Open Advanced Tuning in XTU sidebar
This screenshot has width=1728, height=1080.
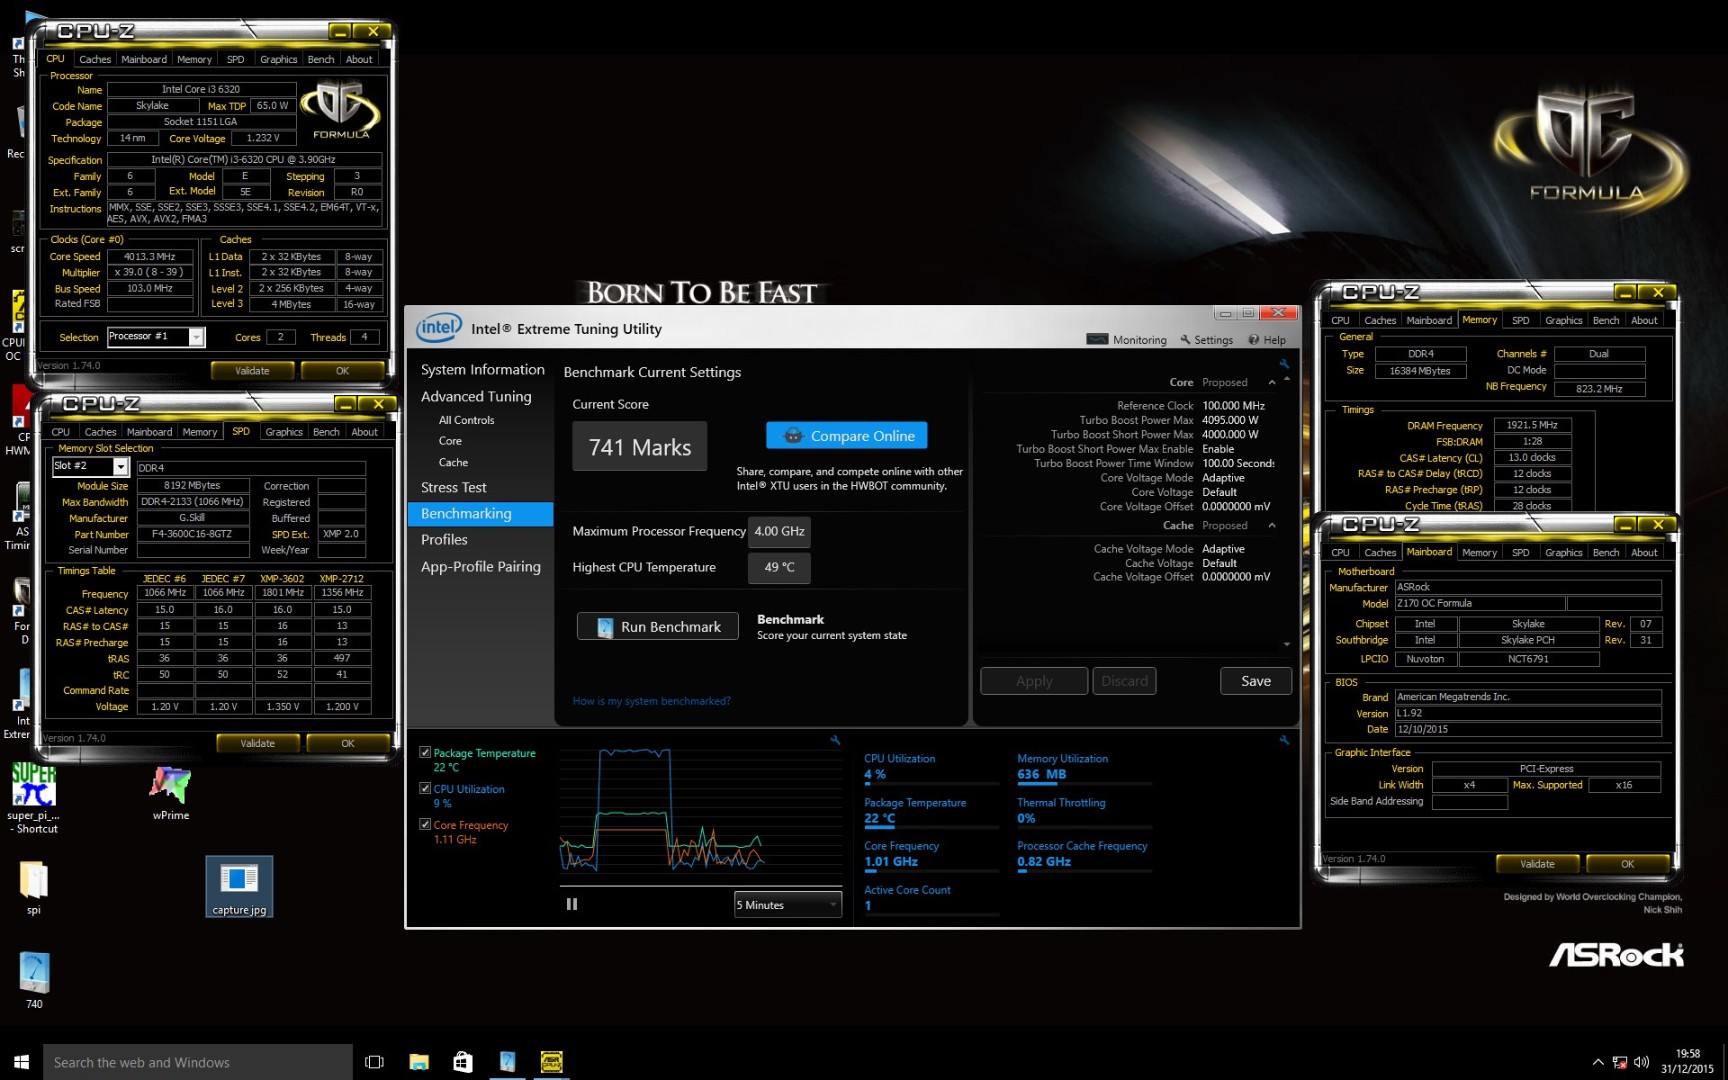476,396
